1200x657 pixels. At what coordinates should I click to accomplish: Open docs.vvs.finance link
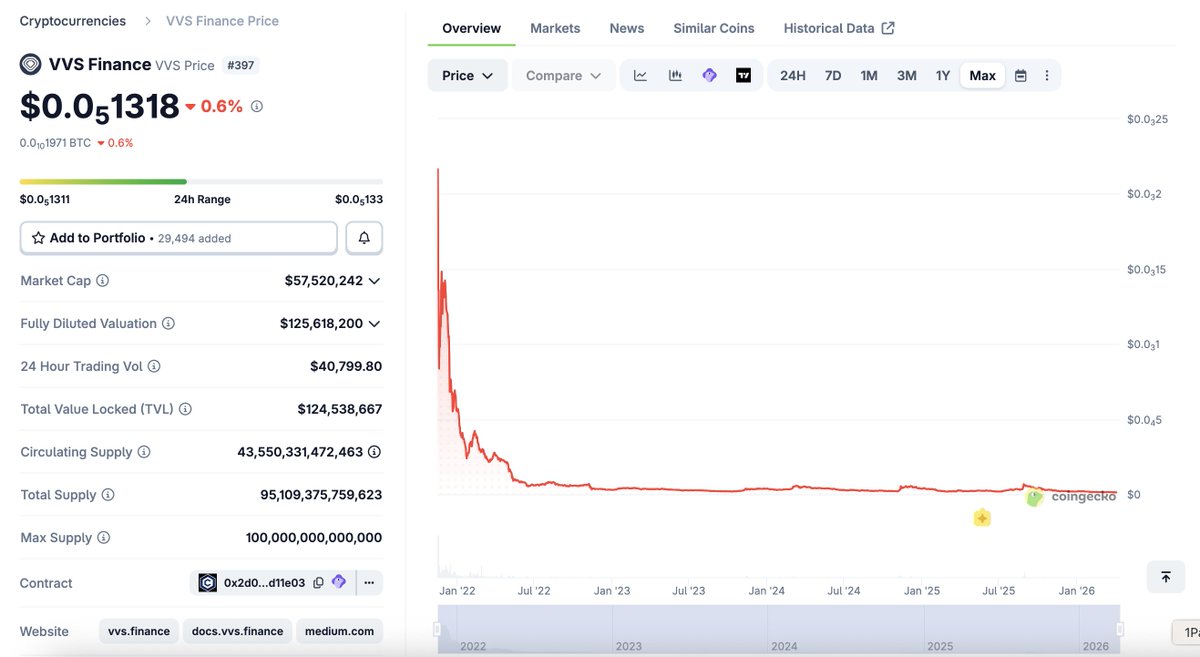click(x=238, y=631)
